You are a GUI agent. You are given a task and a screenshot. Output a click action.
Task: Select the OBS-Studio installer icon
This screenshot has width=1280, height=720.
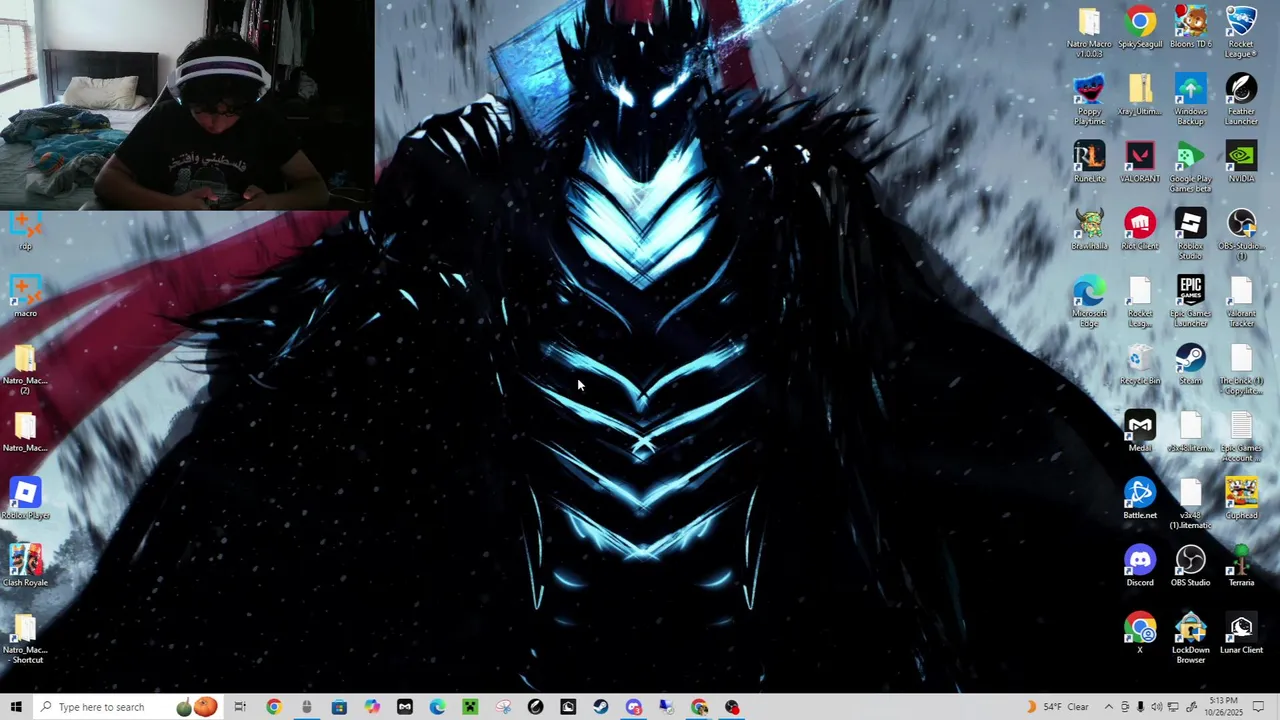1241,234
